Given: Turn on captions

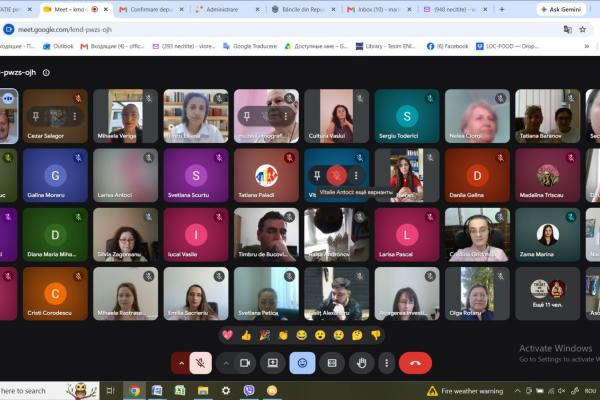Looking at the screenshot, I should 332,363.
